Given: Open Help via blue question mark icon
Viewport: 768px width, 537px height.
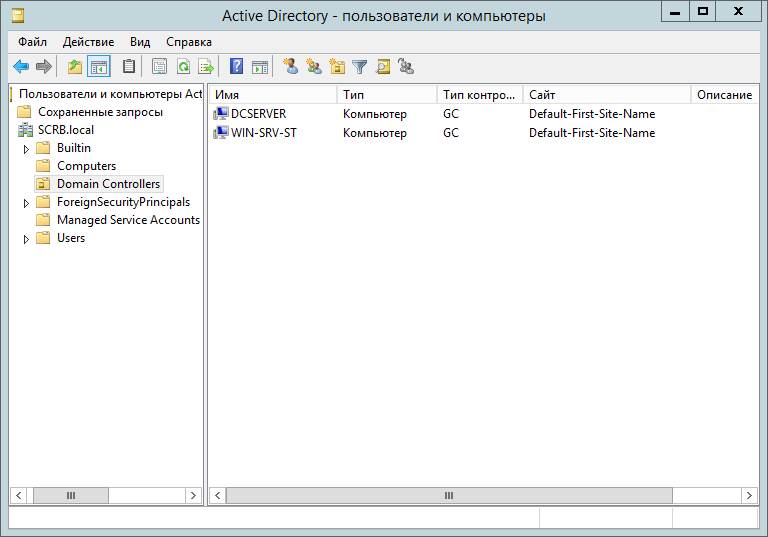Looking at the screenshot, I should pos(237,67).
